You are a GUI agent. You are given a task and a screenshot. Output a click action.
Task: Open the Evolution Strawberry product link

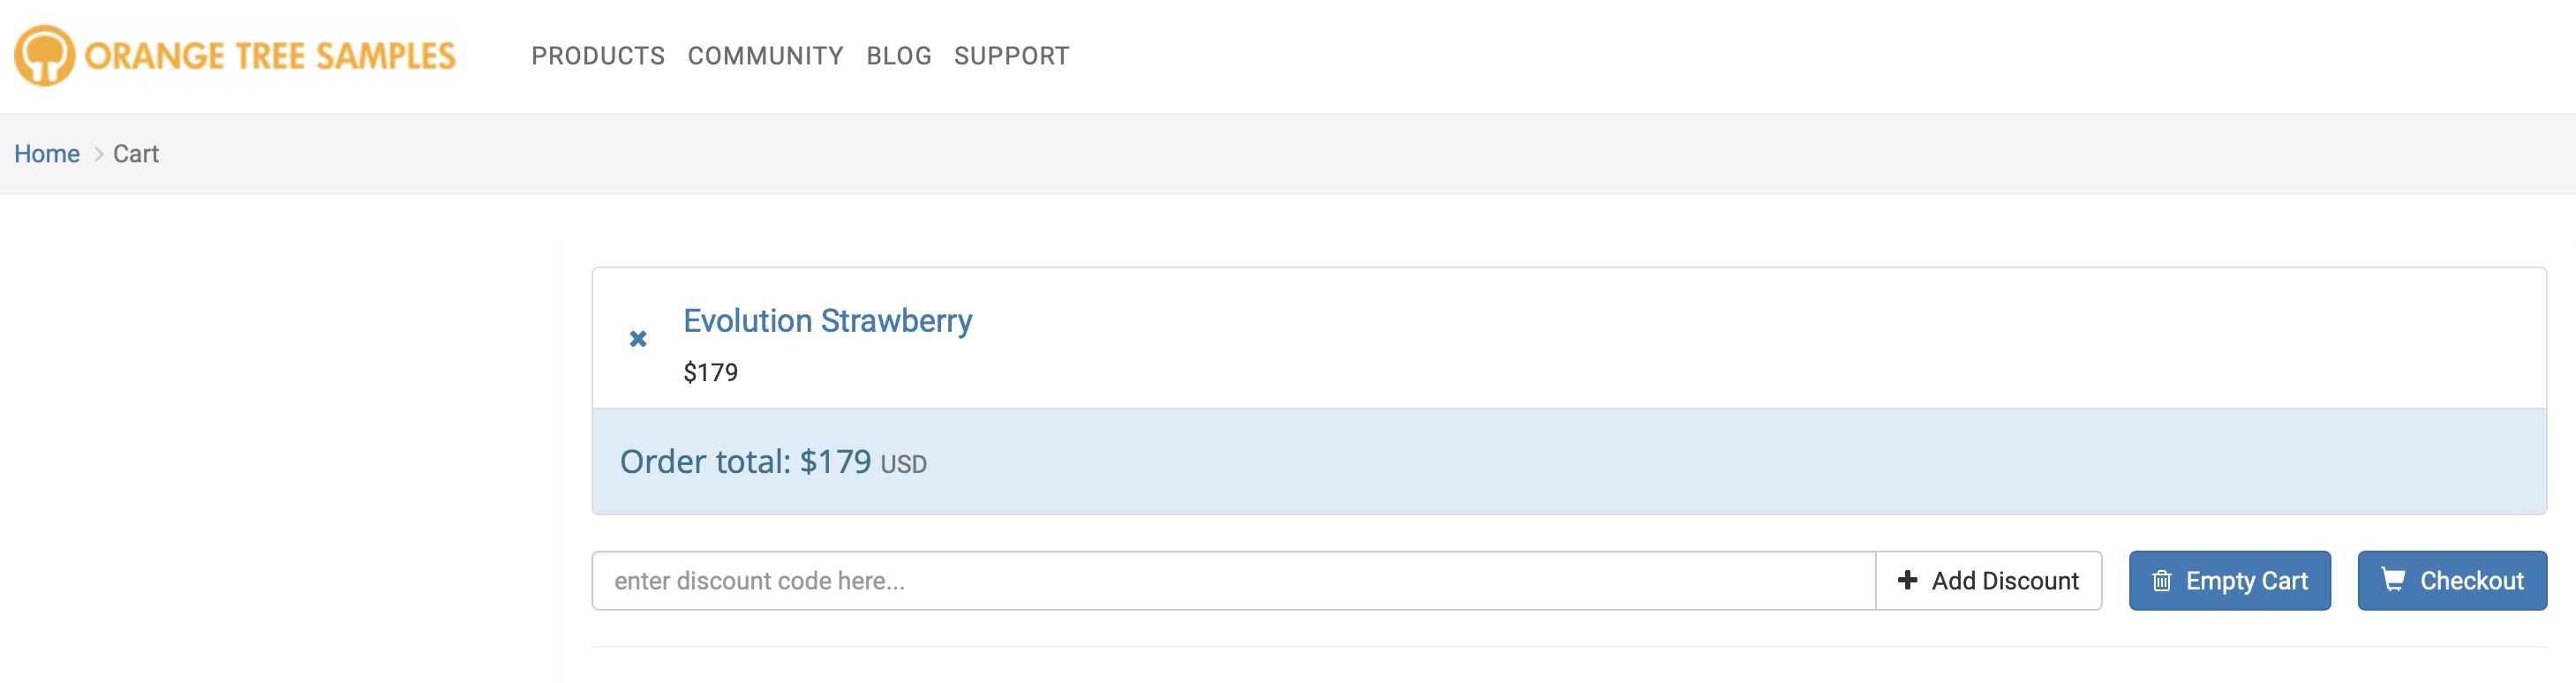827,321
